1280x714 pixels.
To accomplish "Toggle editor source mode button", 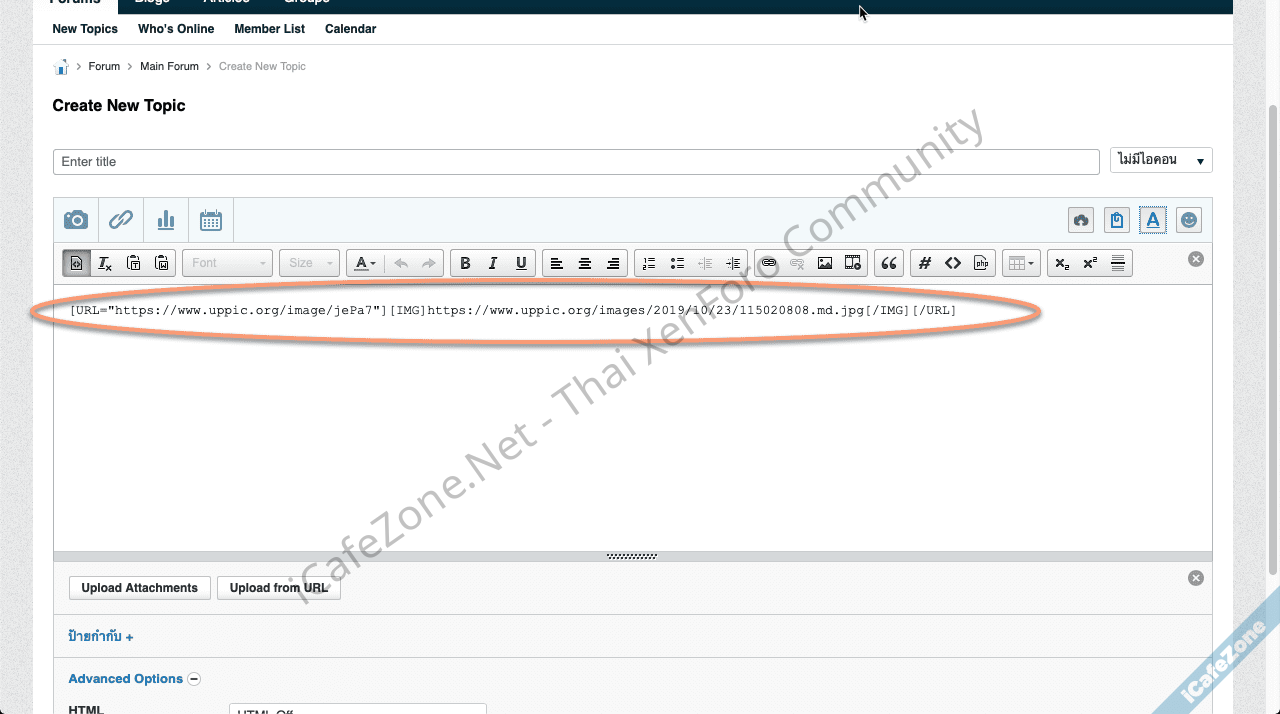I will (77, 263).
